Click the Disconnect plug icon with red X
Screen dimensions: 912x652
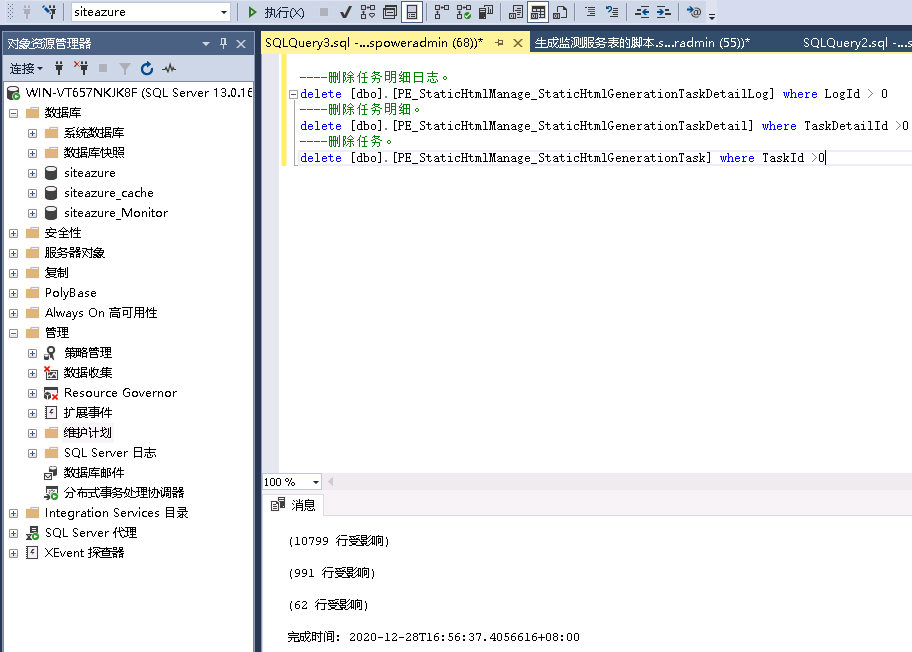tap(81, 68)
